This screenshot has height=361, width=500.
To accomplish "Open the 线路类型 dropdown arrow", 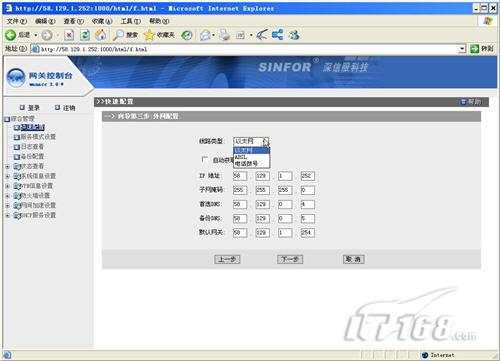I will (x=265, y=141).
